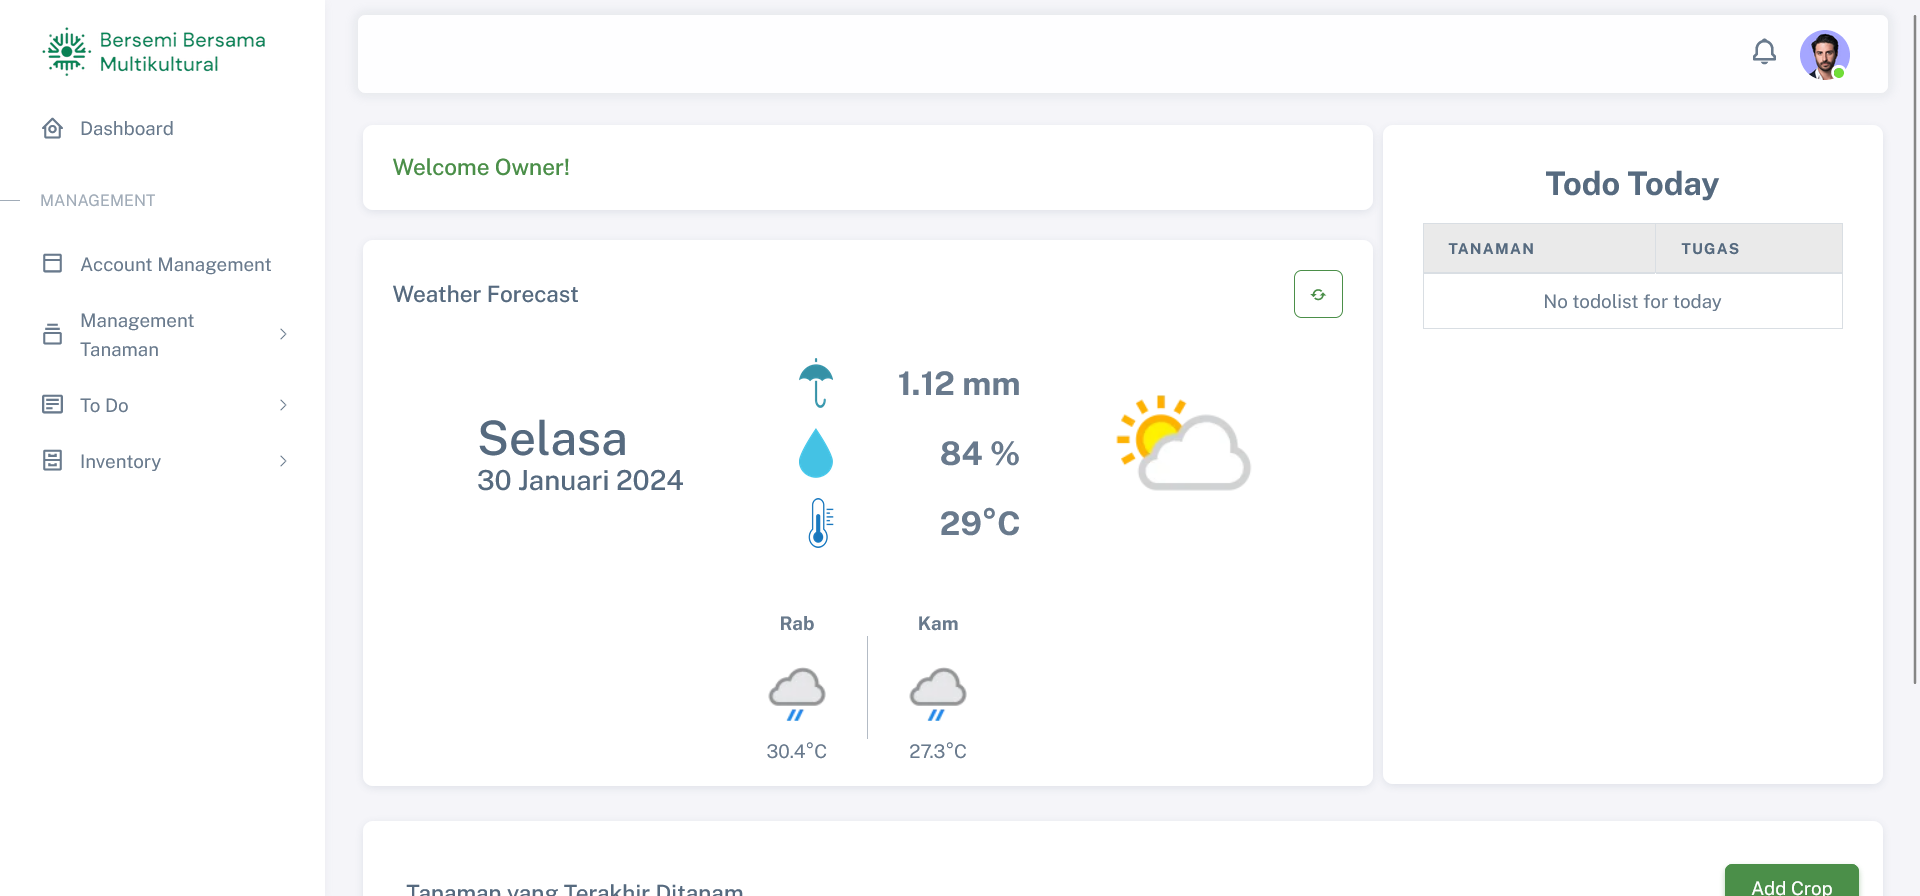Click the Tanaman column header
Viewport: 1920px width, 896px height.
tap(1491, 249)
